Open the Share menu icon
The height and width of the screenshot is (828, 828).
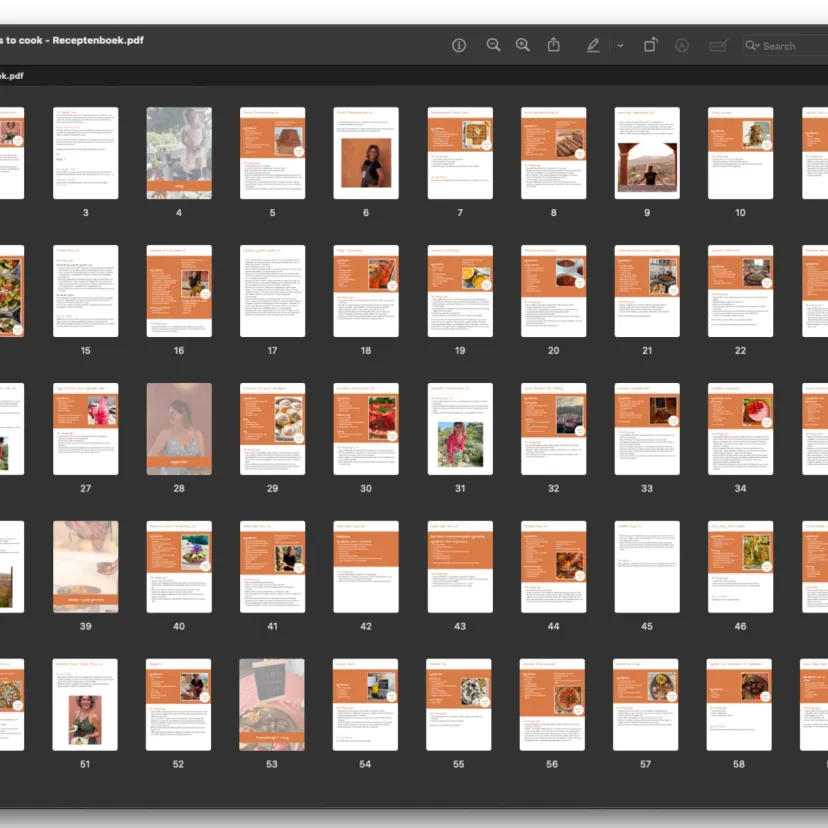(554, 45)
